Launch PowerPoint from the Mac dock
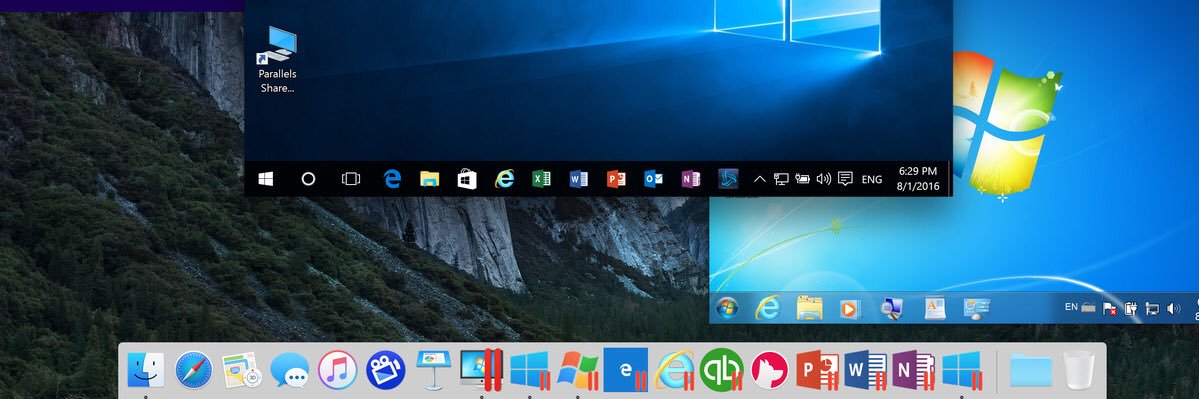Screen dimensions: 1199x399 tap(818, 371)
